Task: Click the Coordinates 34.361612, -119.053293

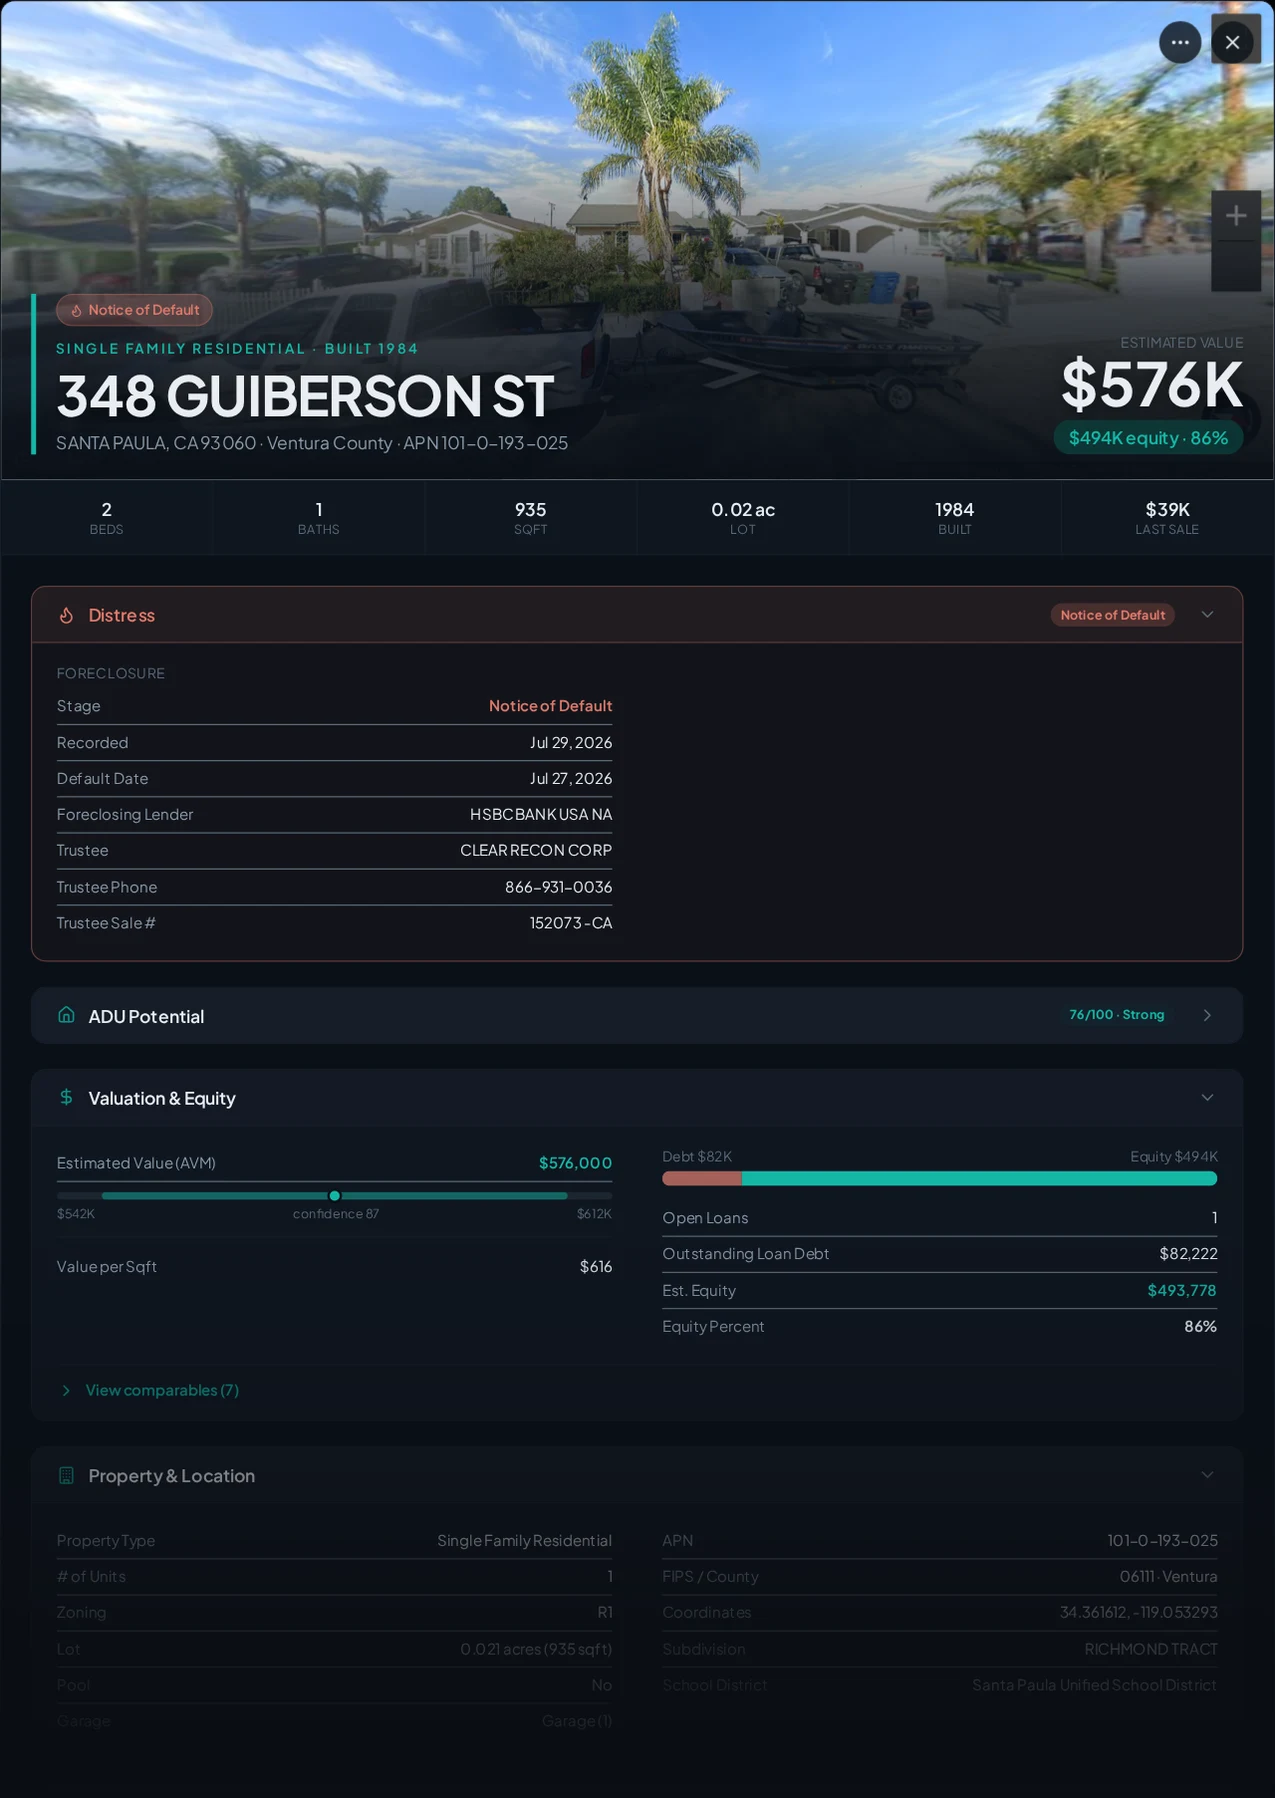Action: (x=1139, y=1612)
